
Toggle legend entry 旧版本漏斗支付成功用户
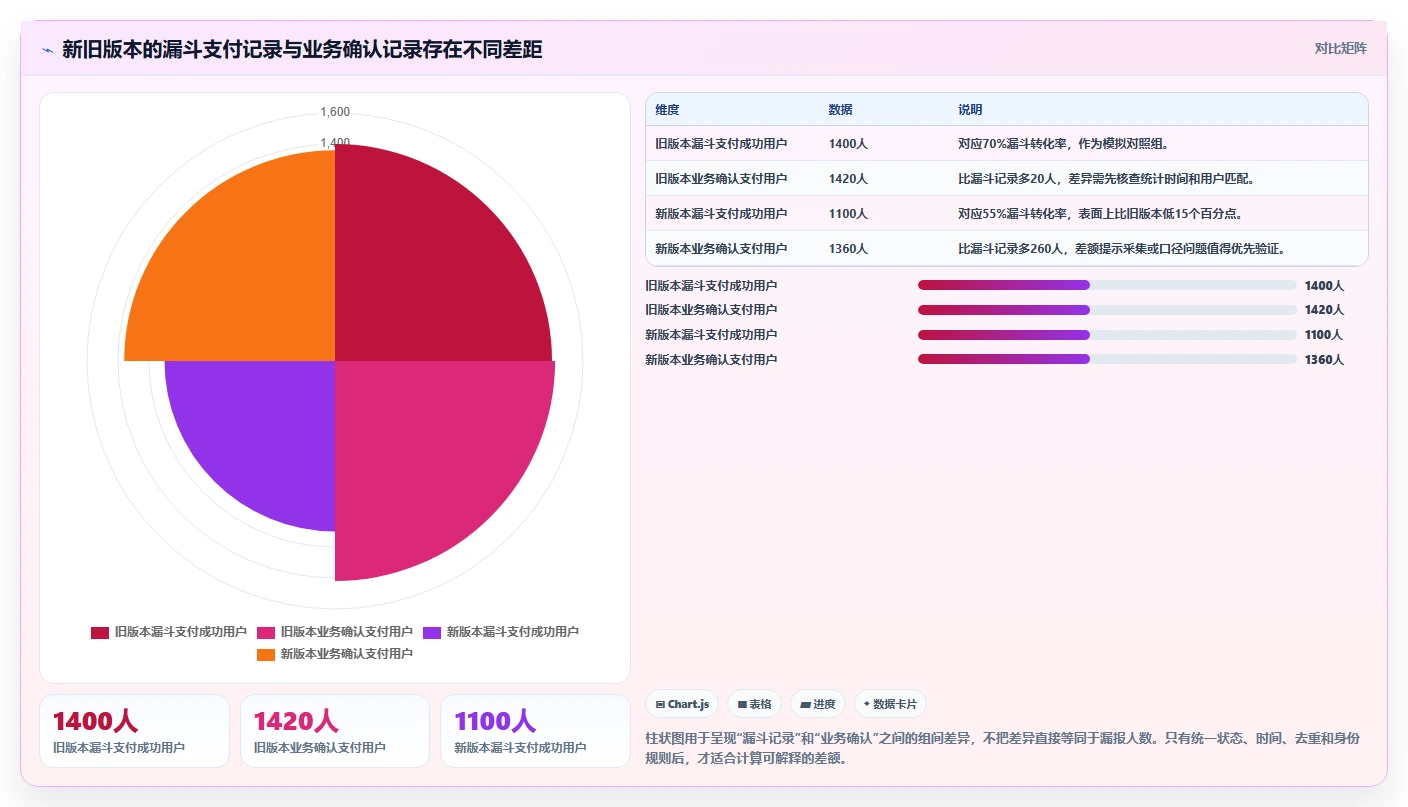pyautogui.click(x=169, y=632)
